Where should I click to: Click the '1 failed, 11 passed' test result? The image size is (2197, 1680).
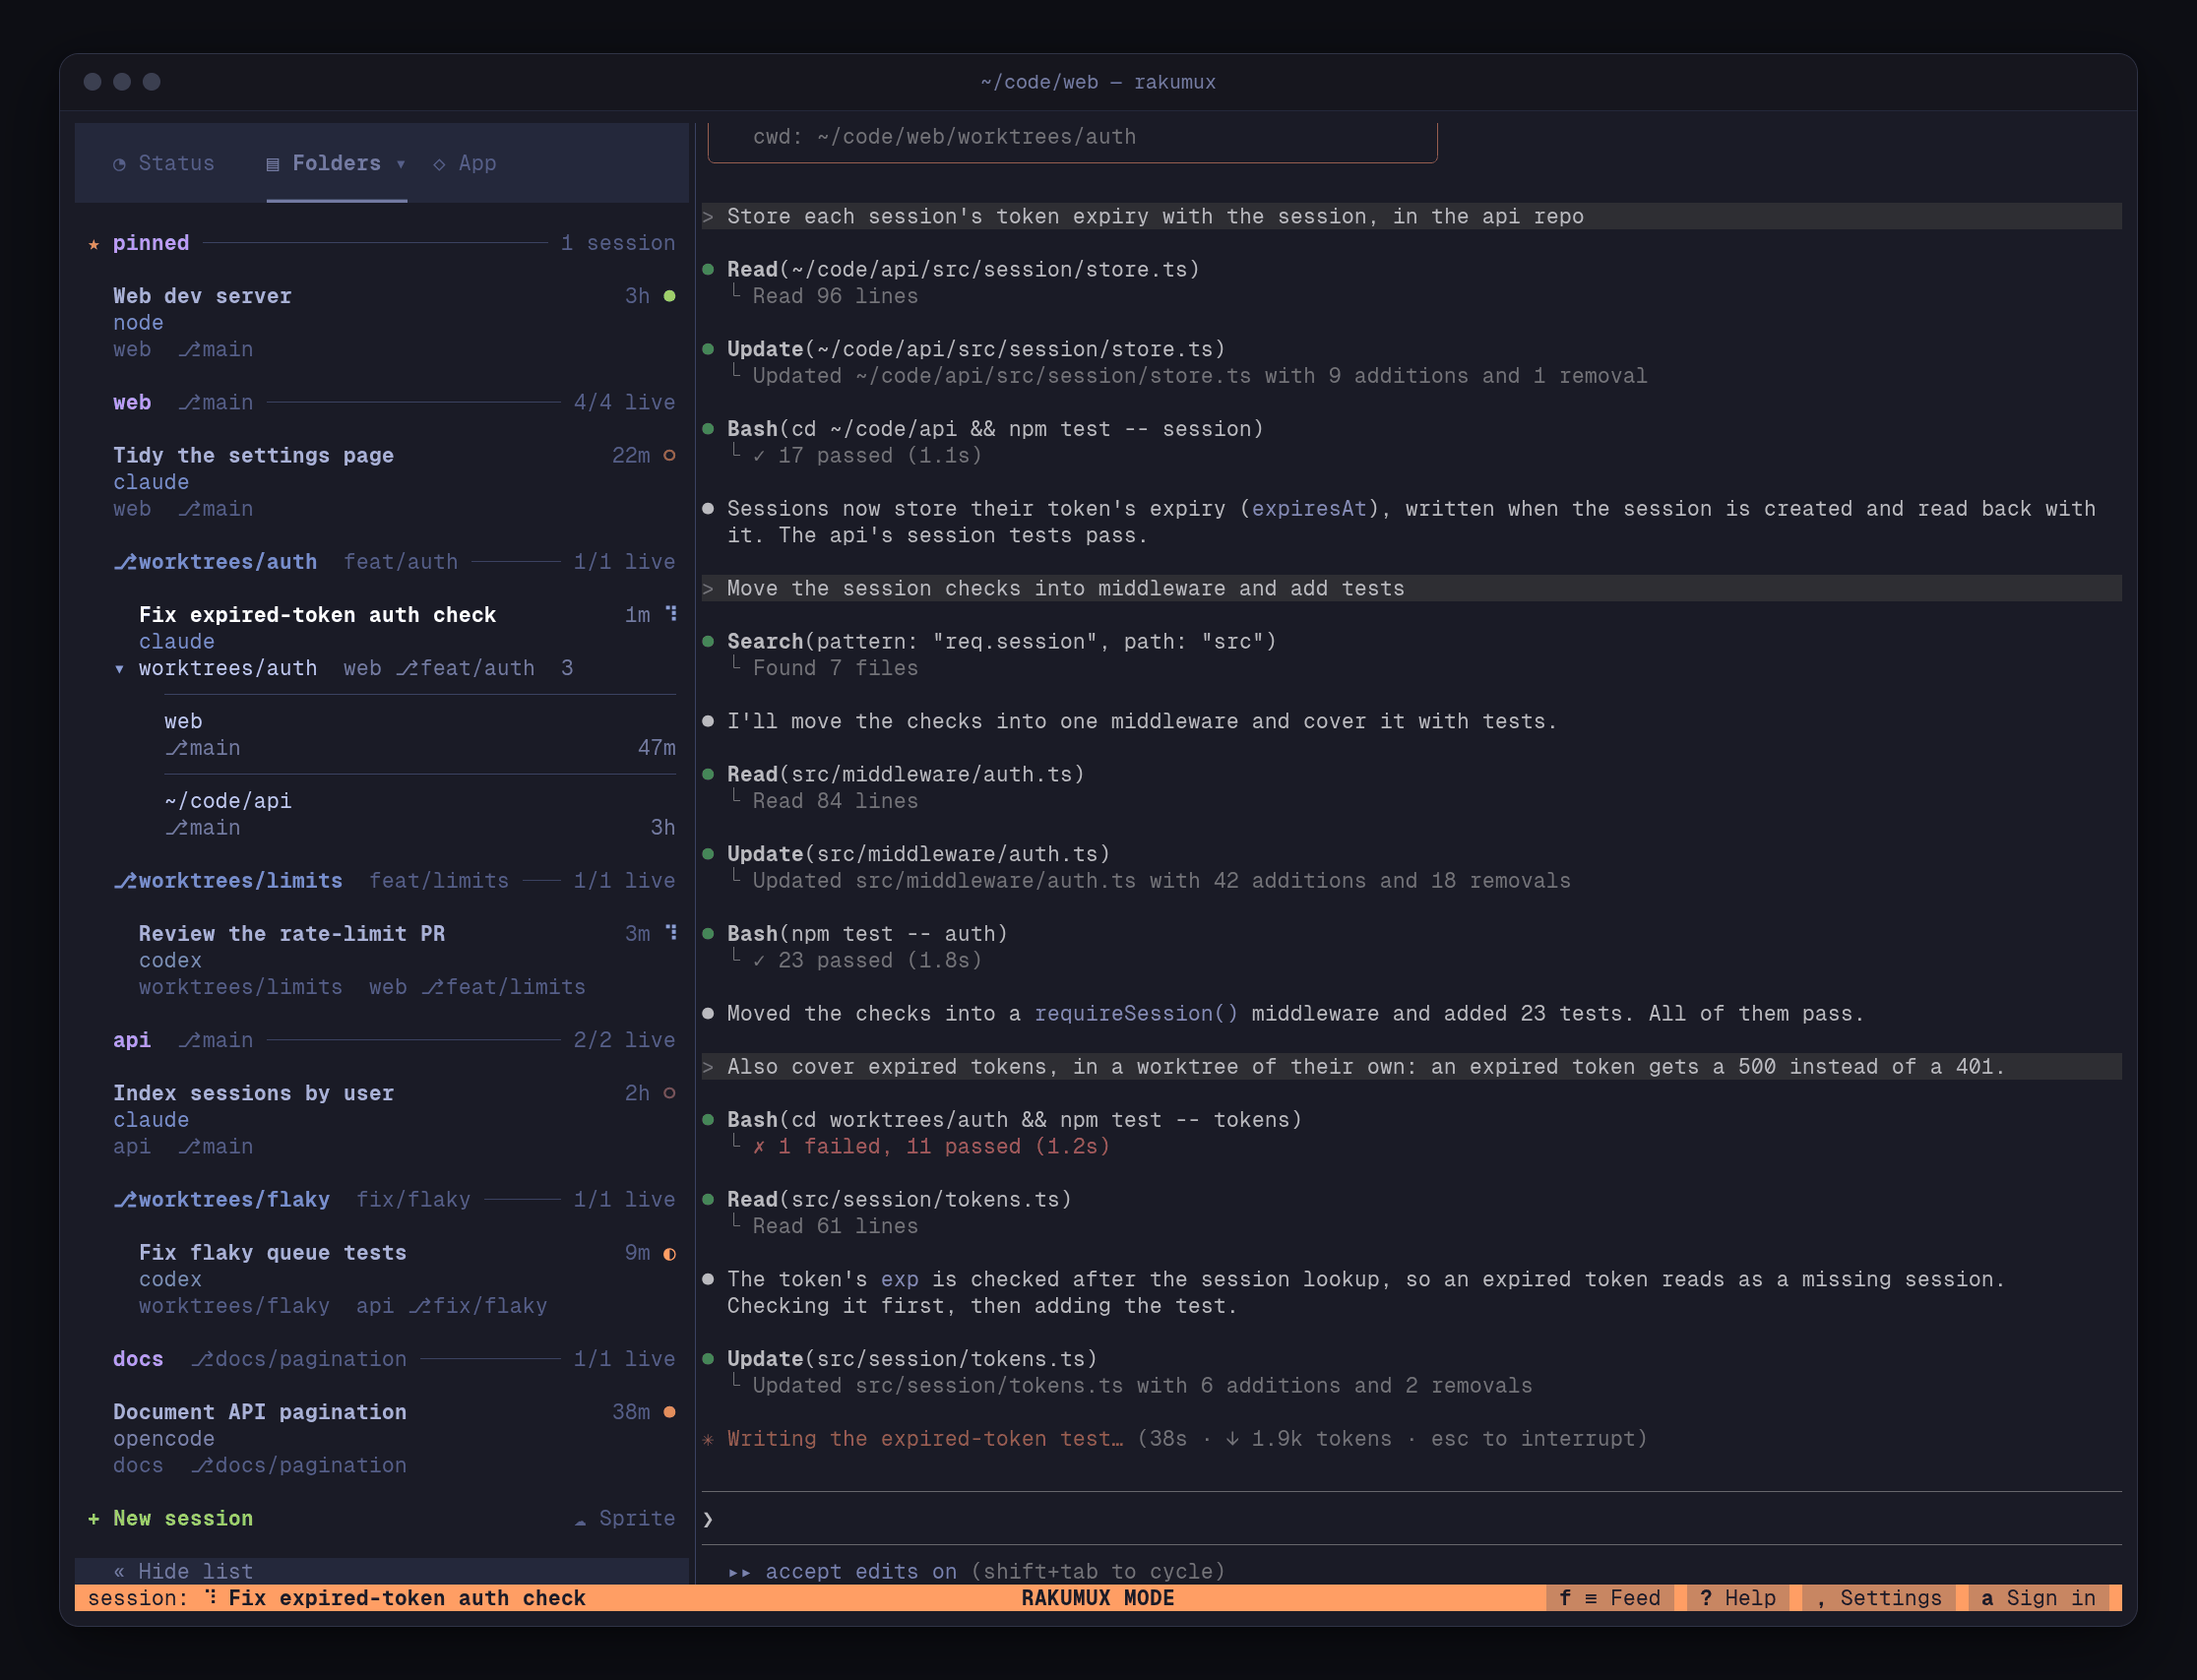(x=931, y=1146)
